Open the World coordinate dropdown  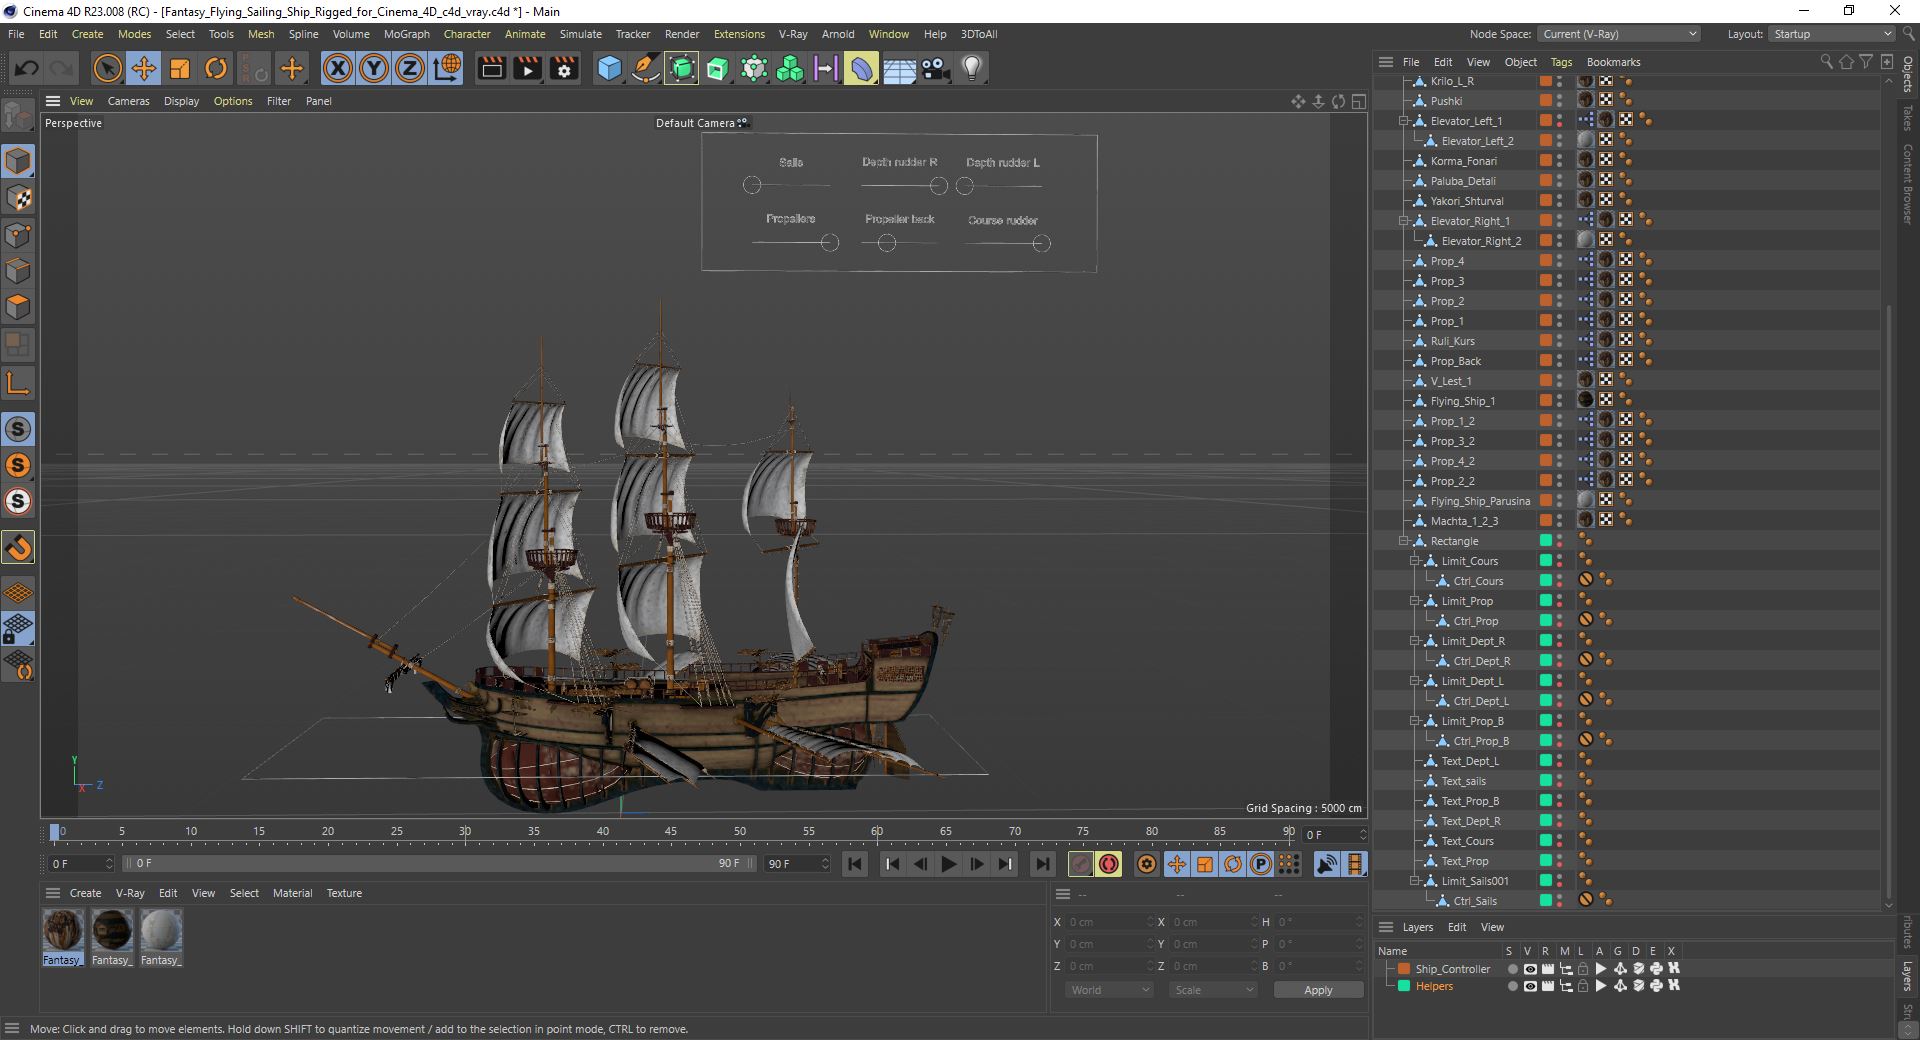pyautogui.click(x=1110, y=990)
